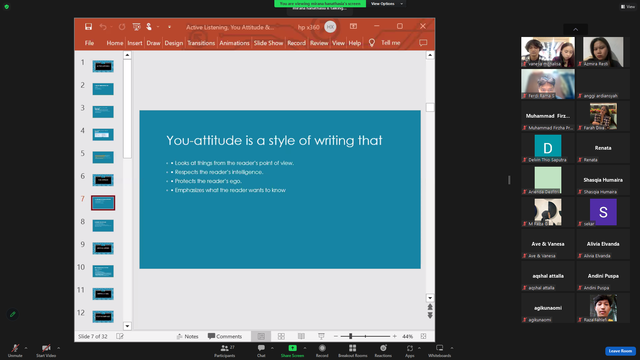Toggle the Notes pane in status bar
640x360 pixels.
[x=187, y=336]
